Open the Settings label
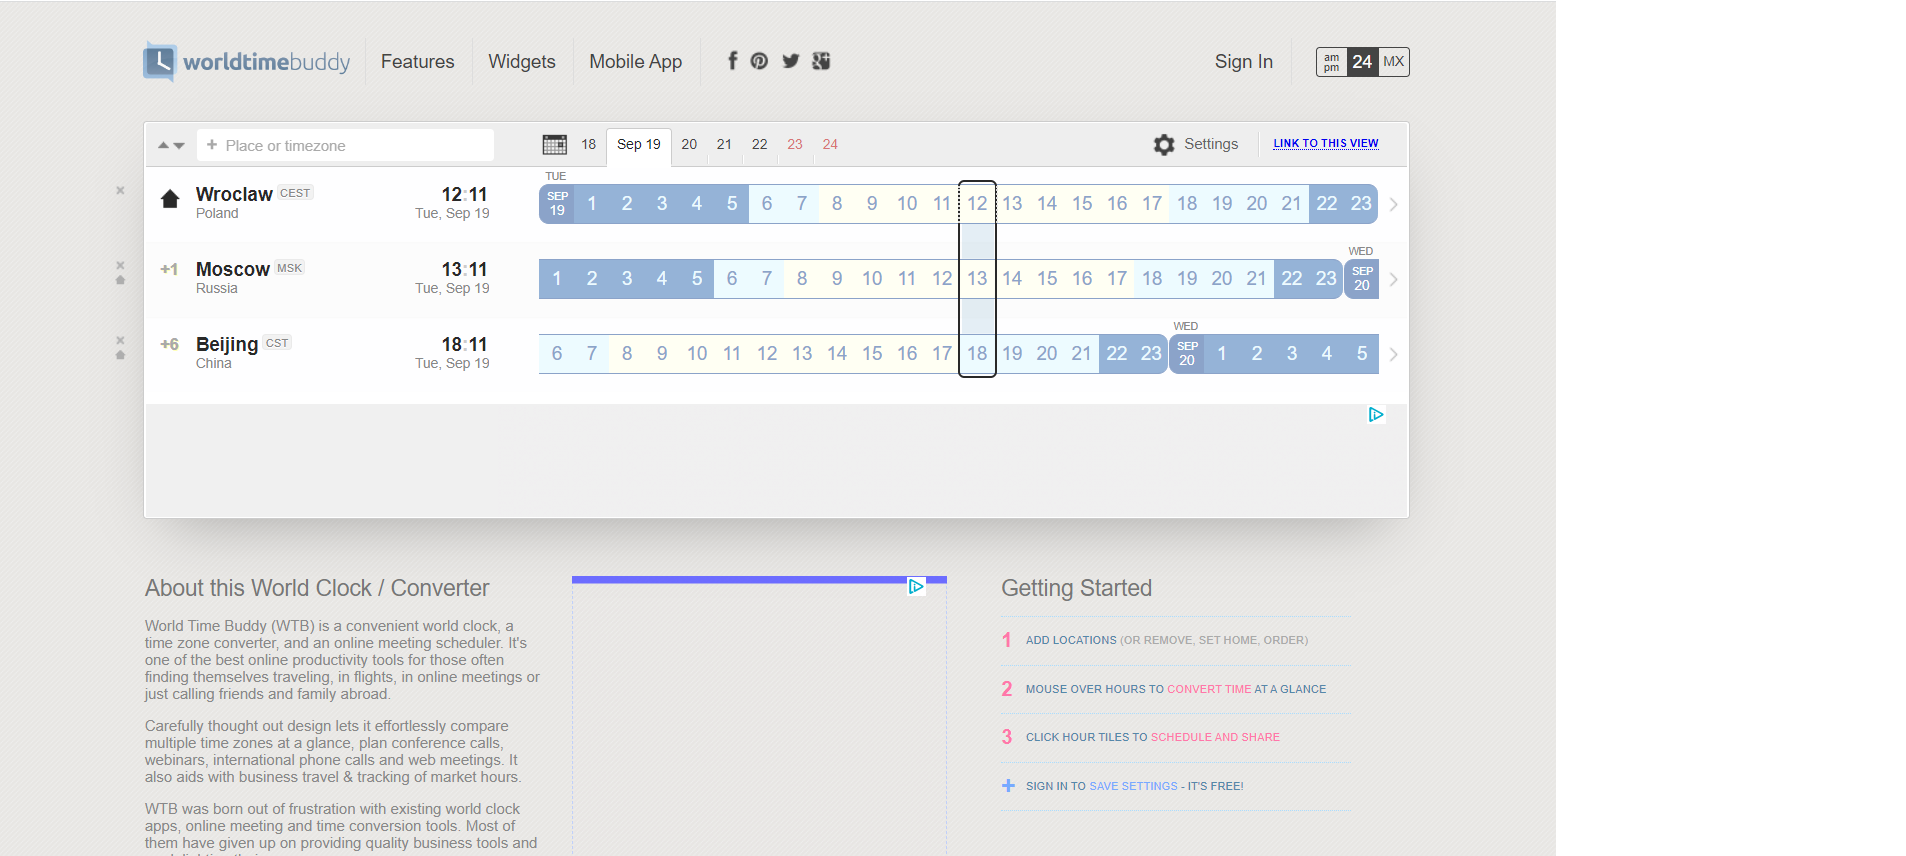Viewport: 1906px width, 856px height. 1211,144
